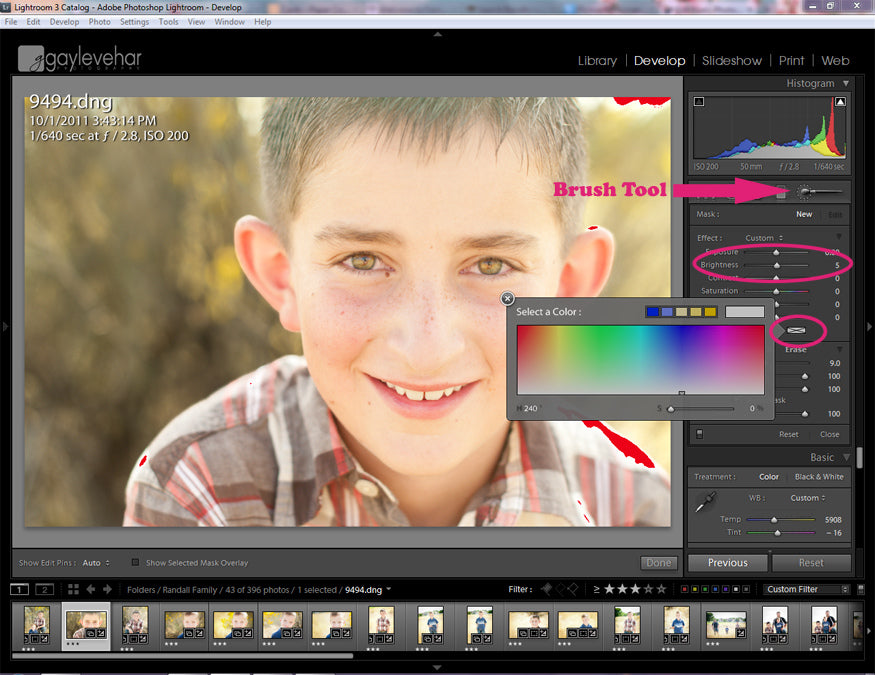
Task: Open the Photo menu
Action: tap(100, 21)
